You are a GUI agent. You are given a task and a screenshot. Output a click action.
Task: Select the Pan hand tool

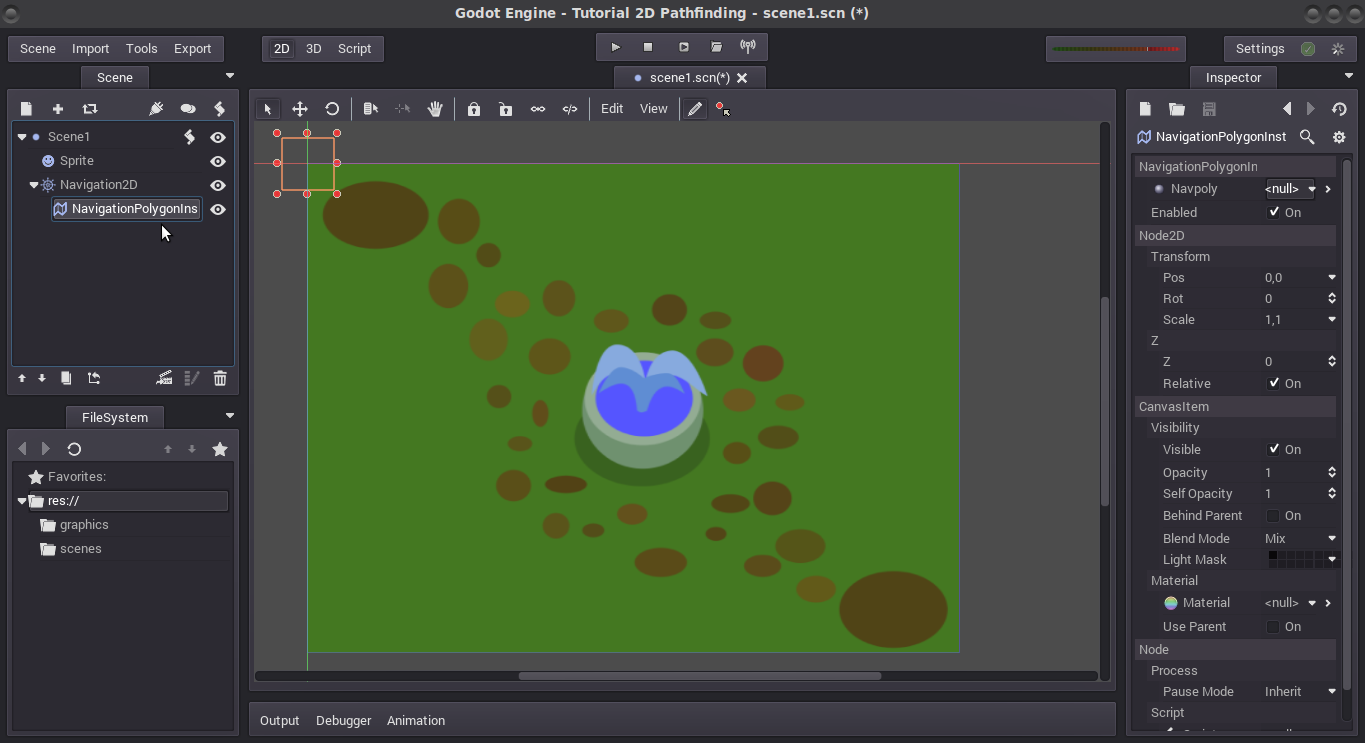[435, 109]
